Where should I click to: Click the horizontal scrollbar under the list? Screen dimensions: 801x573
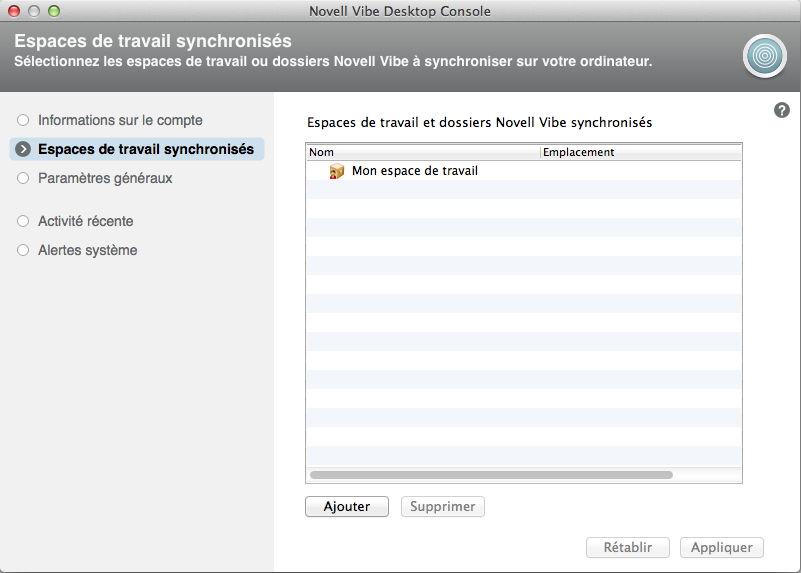click(x=491, y=475)
